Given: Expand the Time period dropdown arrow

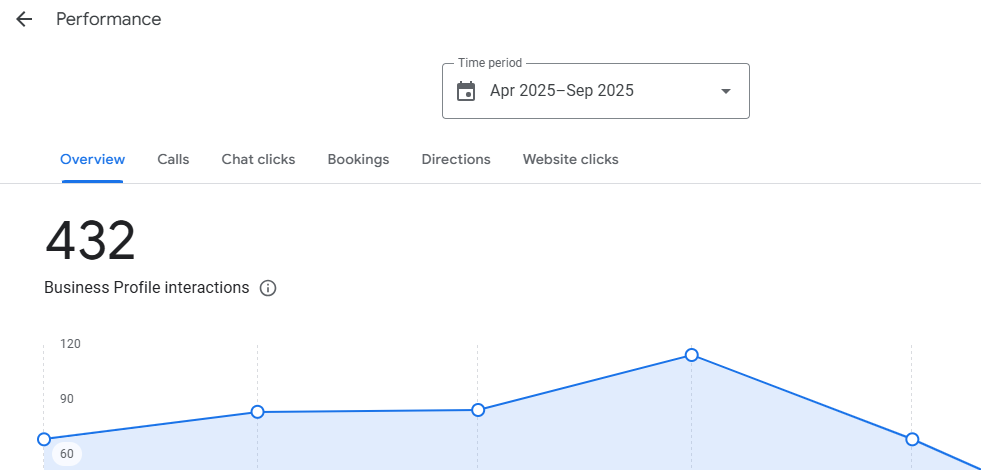Looking at the screenshot, I should 726,91.
